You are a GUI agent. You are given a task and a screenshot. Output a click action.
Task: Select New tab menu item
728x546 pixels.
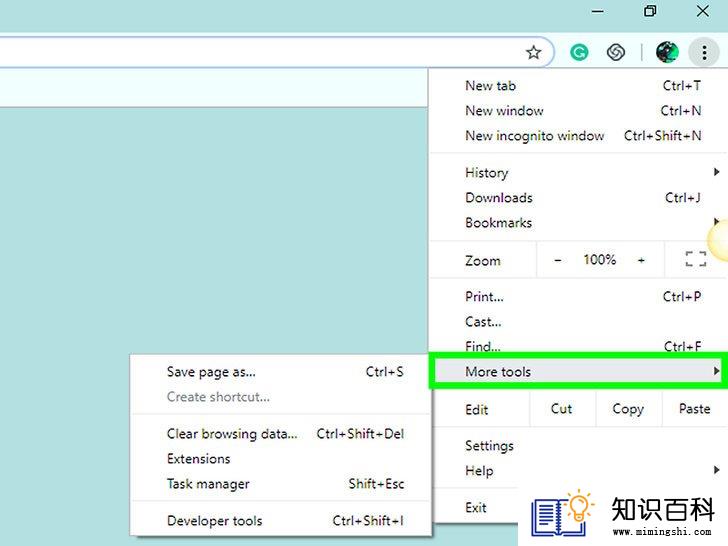578,86
